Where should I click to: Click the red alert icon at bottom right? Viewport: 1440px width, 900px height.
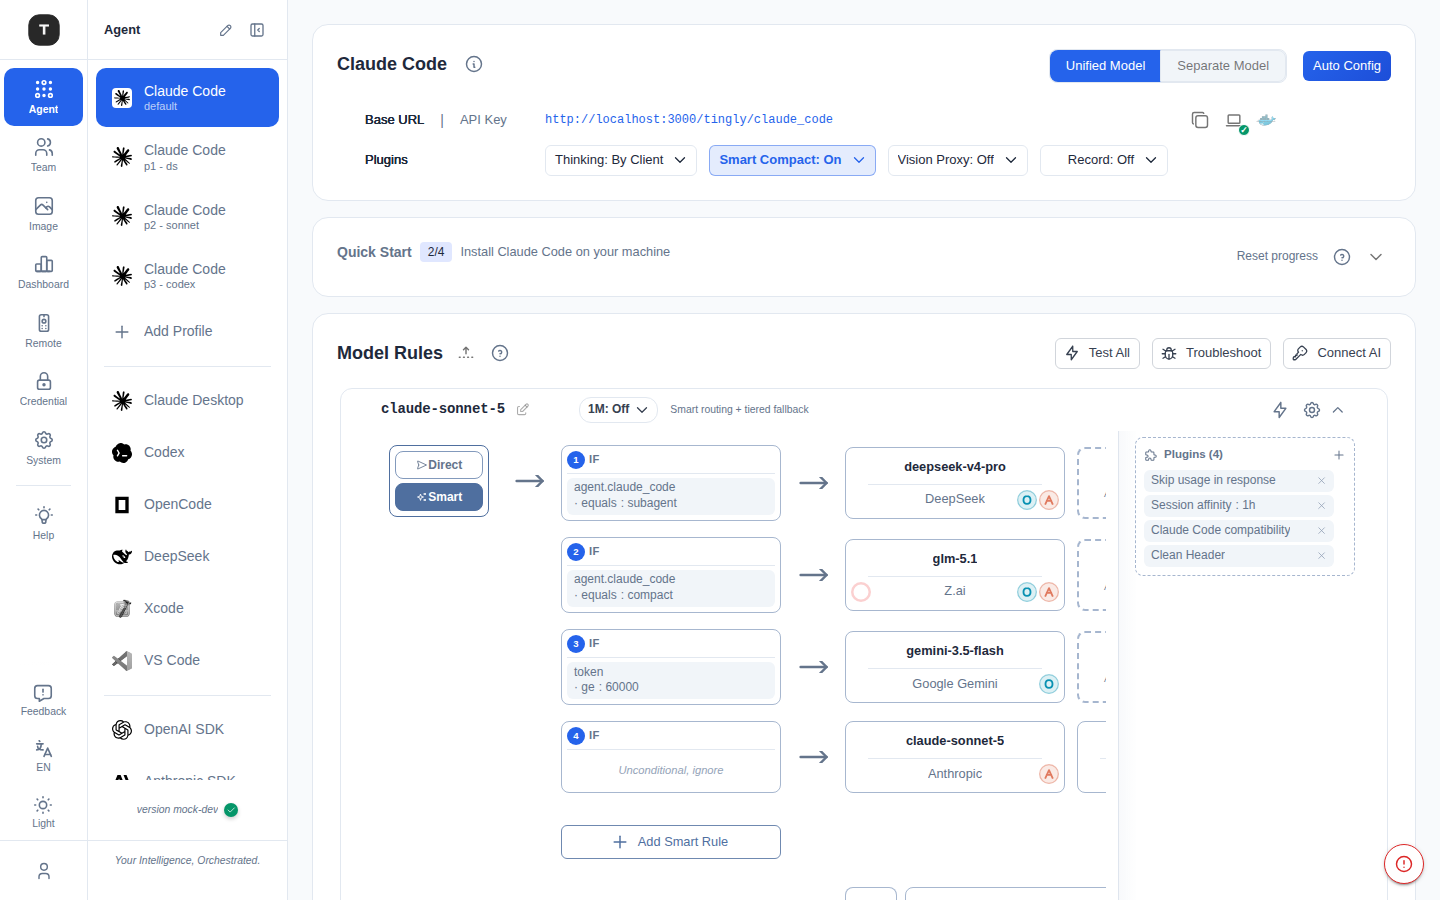[x=1404, y=864]
